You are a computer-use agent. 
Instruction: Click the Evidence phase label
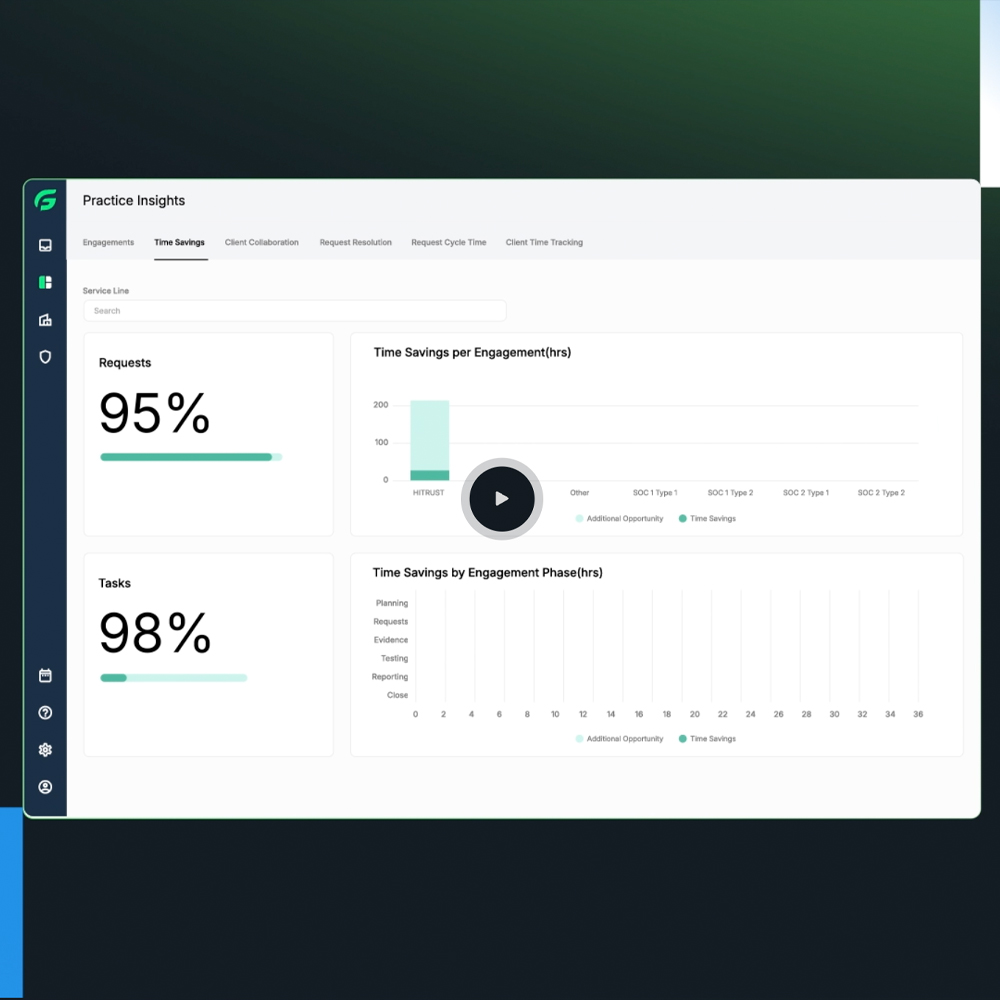[391, 640]
